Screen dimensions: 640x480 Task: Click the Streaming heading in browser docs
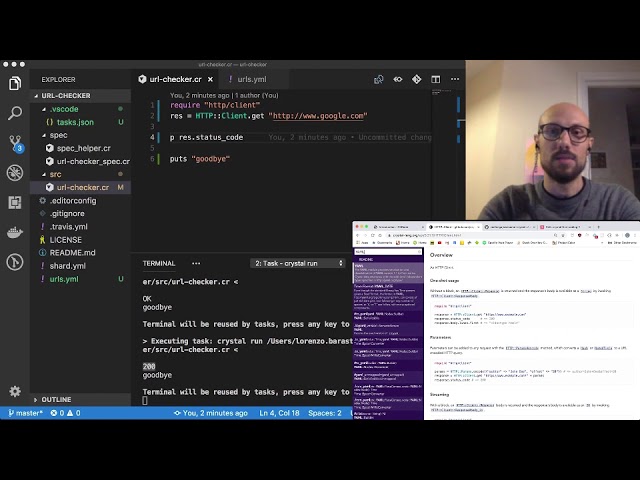pos(439,395)
